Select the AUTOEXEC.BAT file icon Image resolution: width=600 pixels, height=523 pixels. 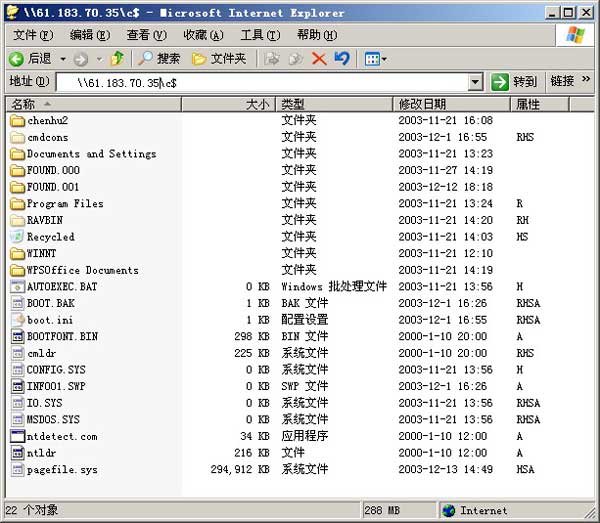[17, 287]
